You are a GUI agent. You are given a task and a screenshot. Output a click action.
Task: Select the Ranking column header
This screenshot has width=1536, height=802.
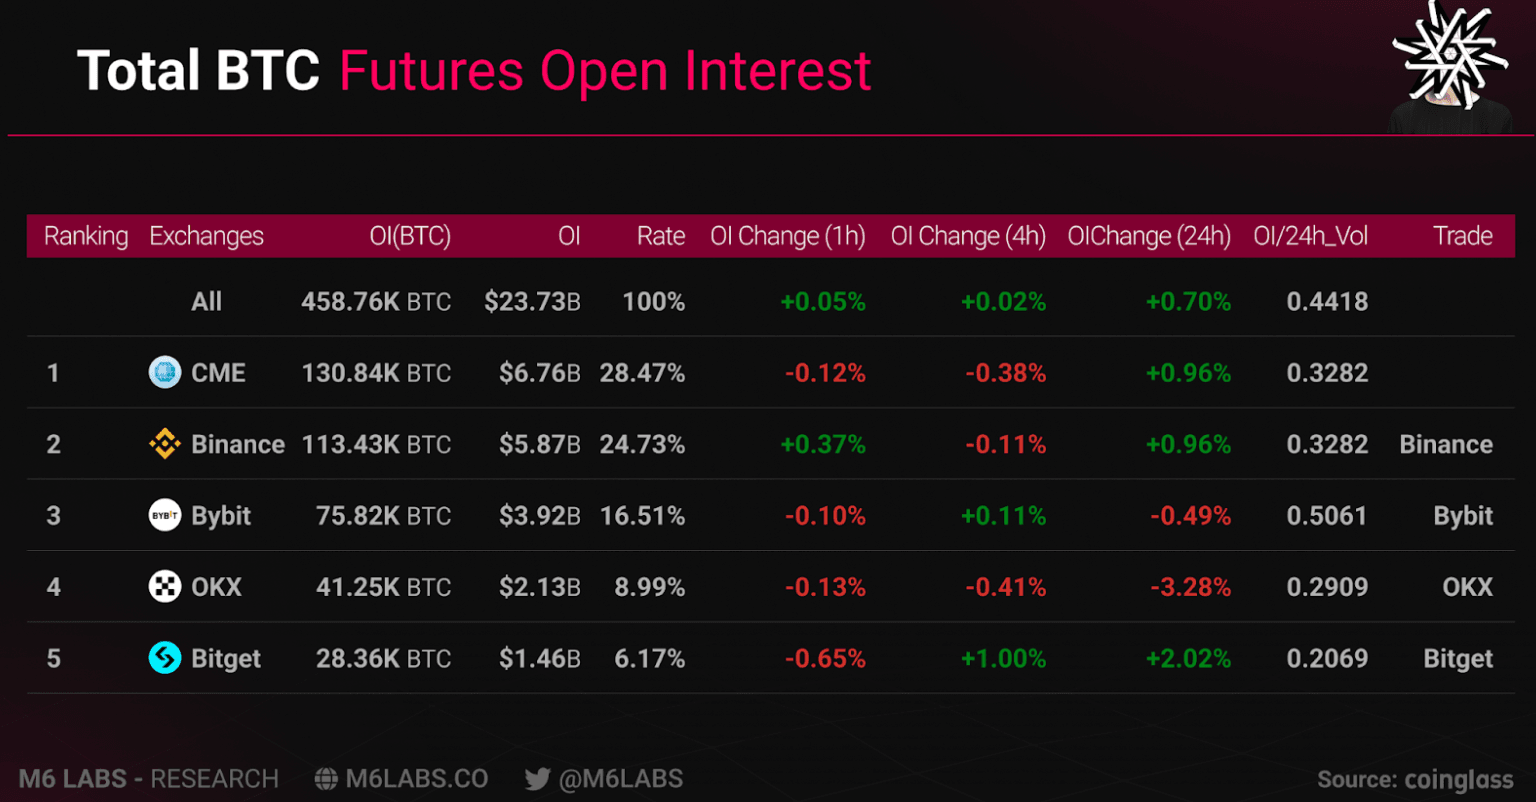click(86, 236)
